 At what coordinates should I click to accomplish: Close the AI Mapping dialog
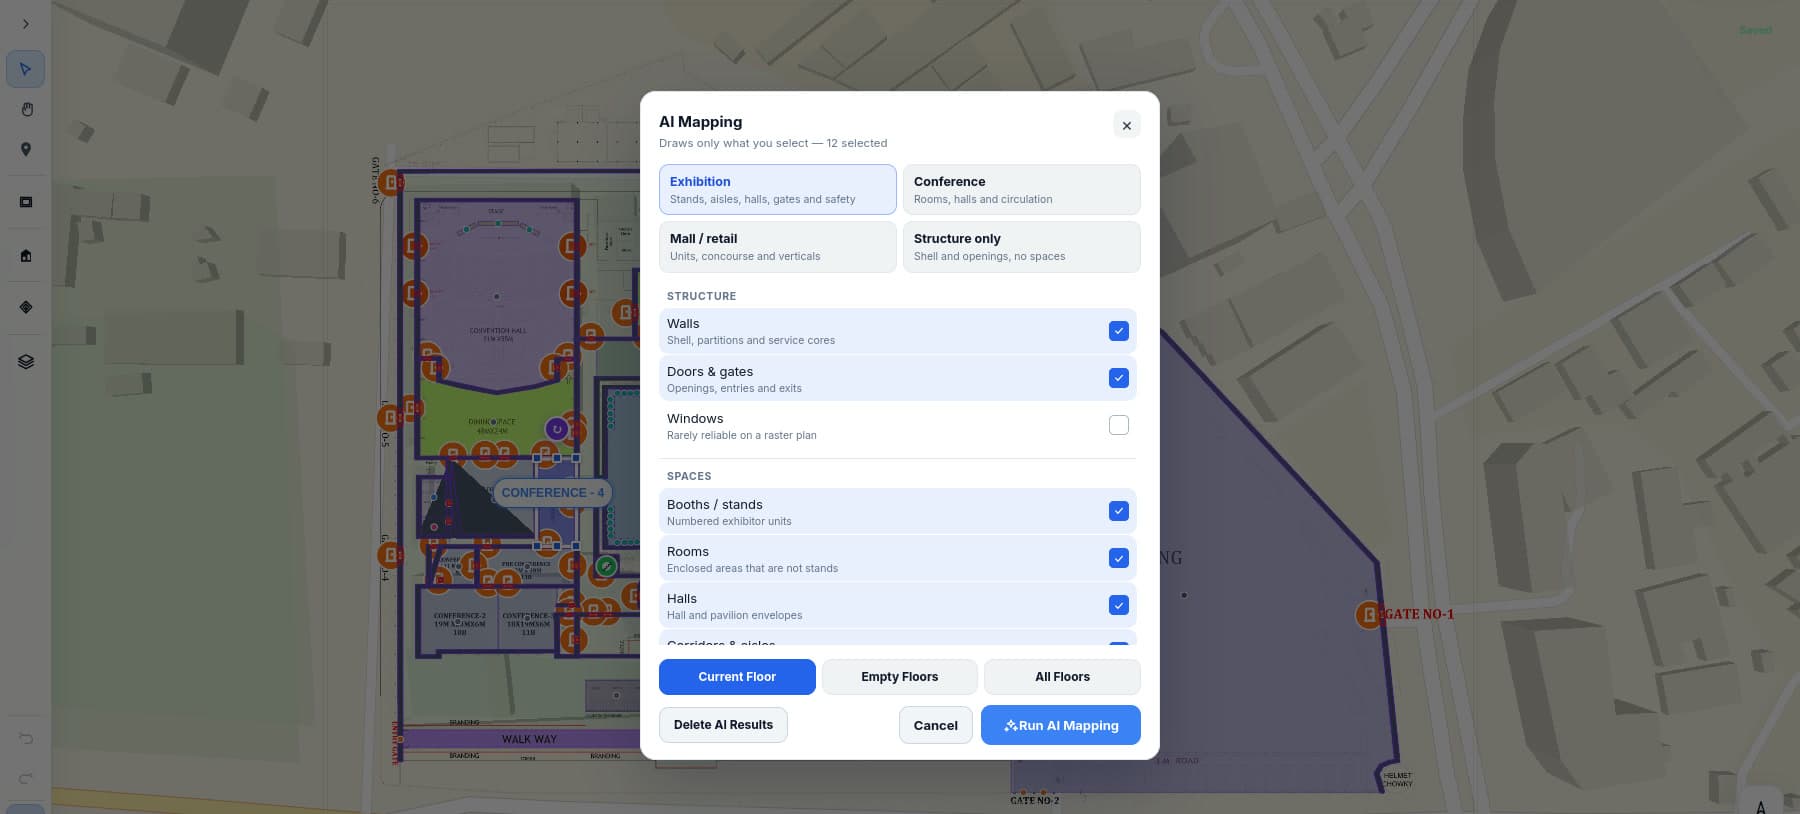pyautogui.click(x=1127, y=125)
